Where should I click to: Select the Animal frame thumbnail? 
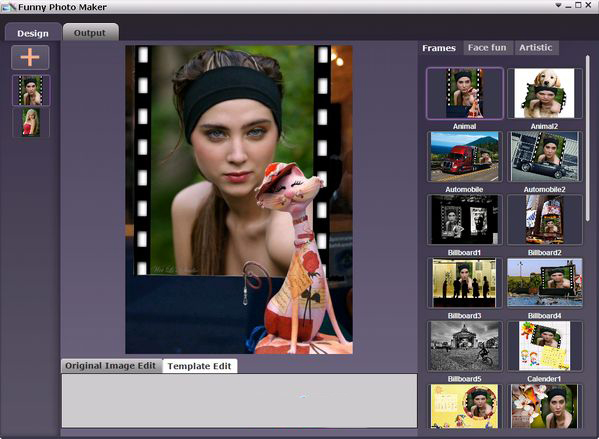tap(465, 93)
